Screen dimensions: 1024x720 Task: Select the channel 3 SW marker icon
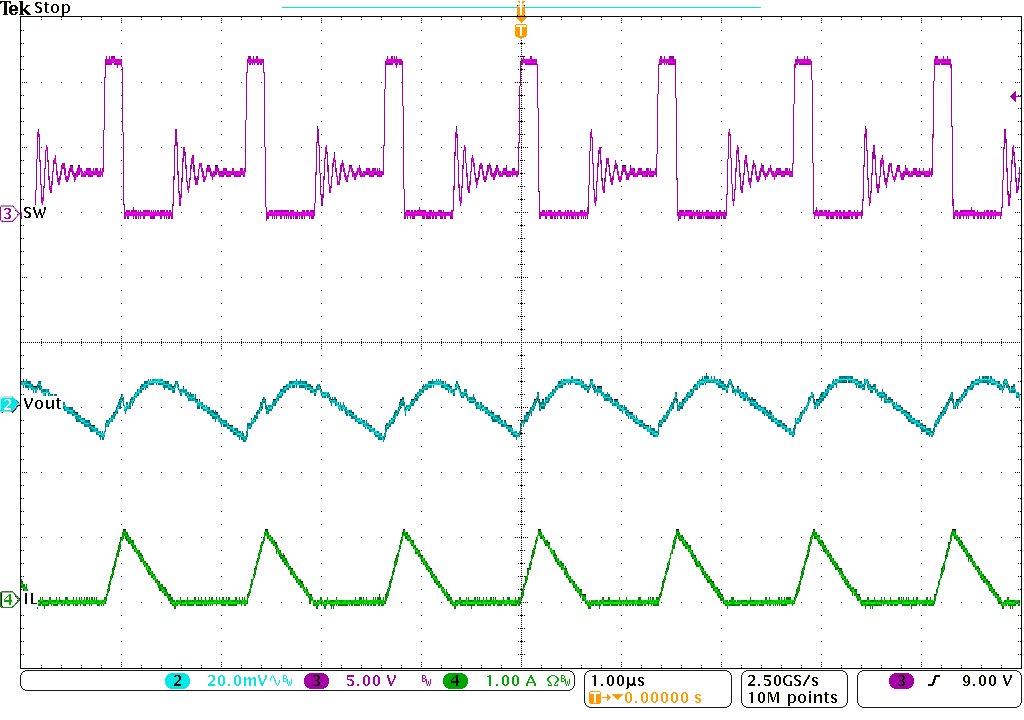click(8, 212)
